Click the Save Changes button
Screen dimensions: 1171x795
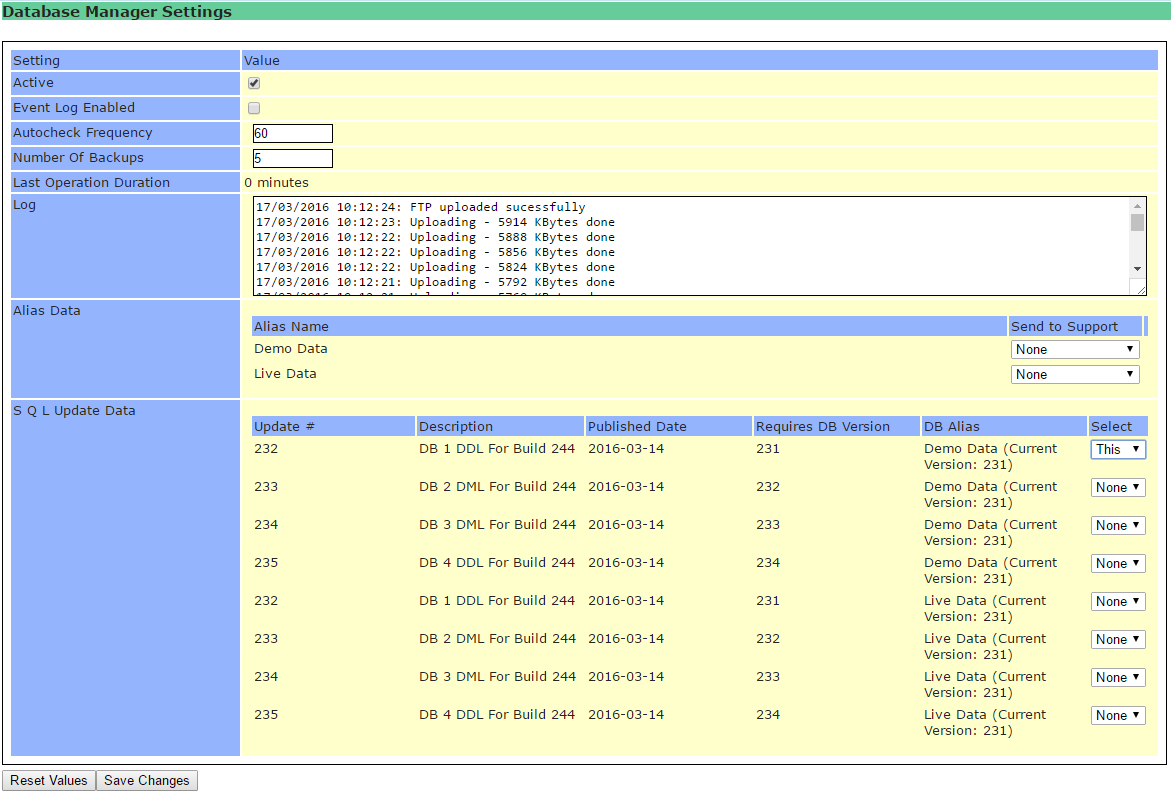[147, 781]
